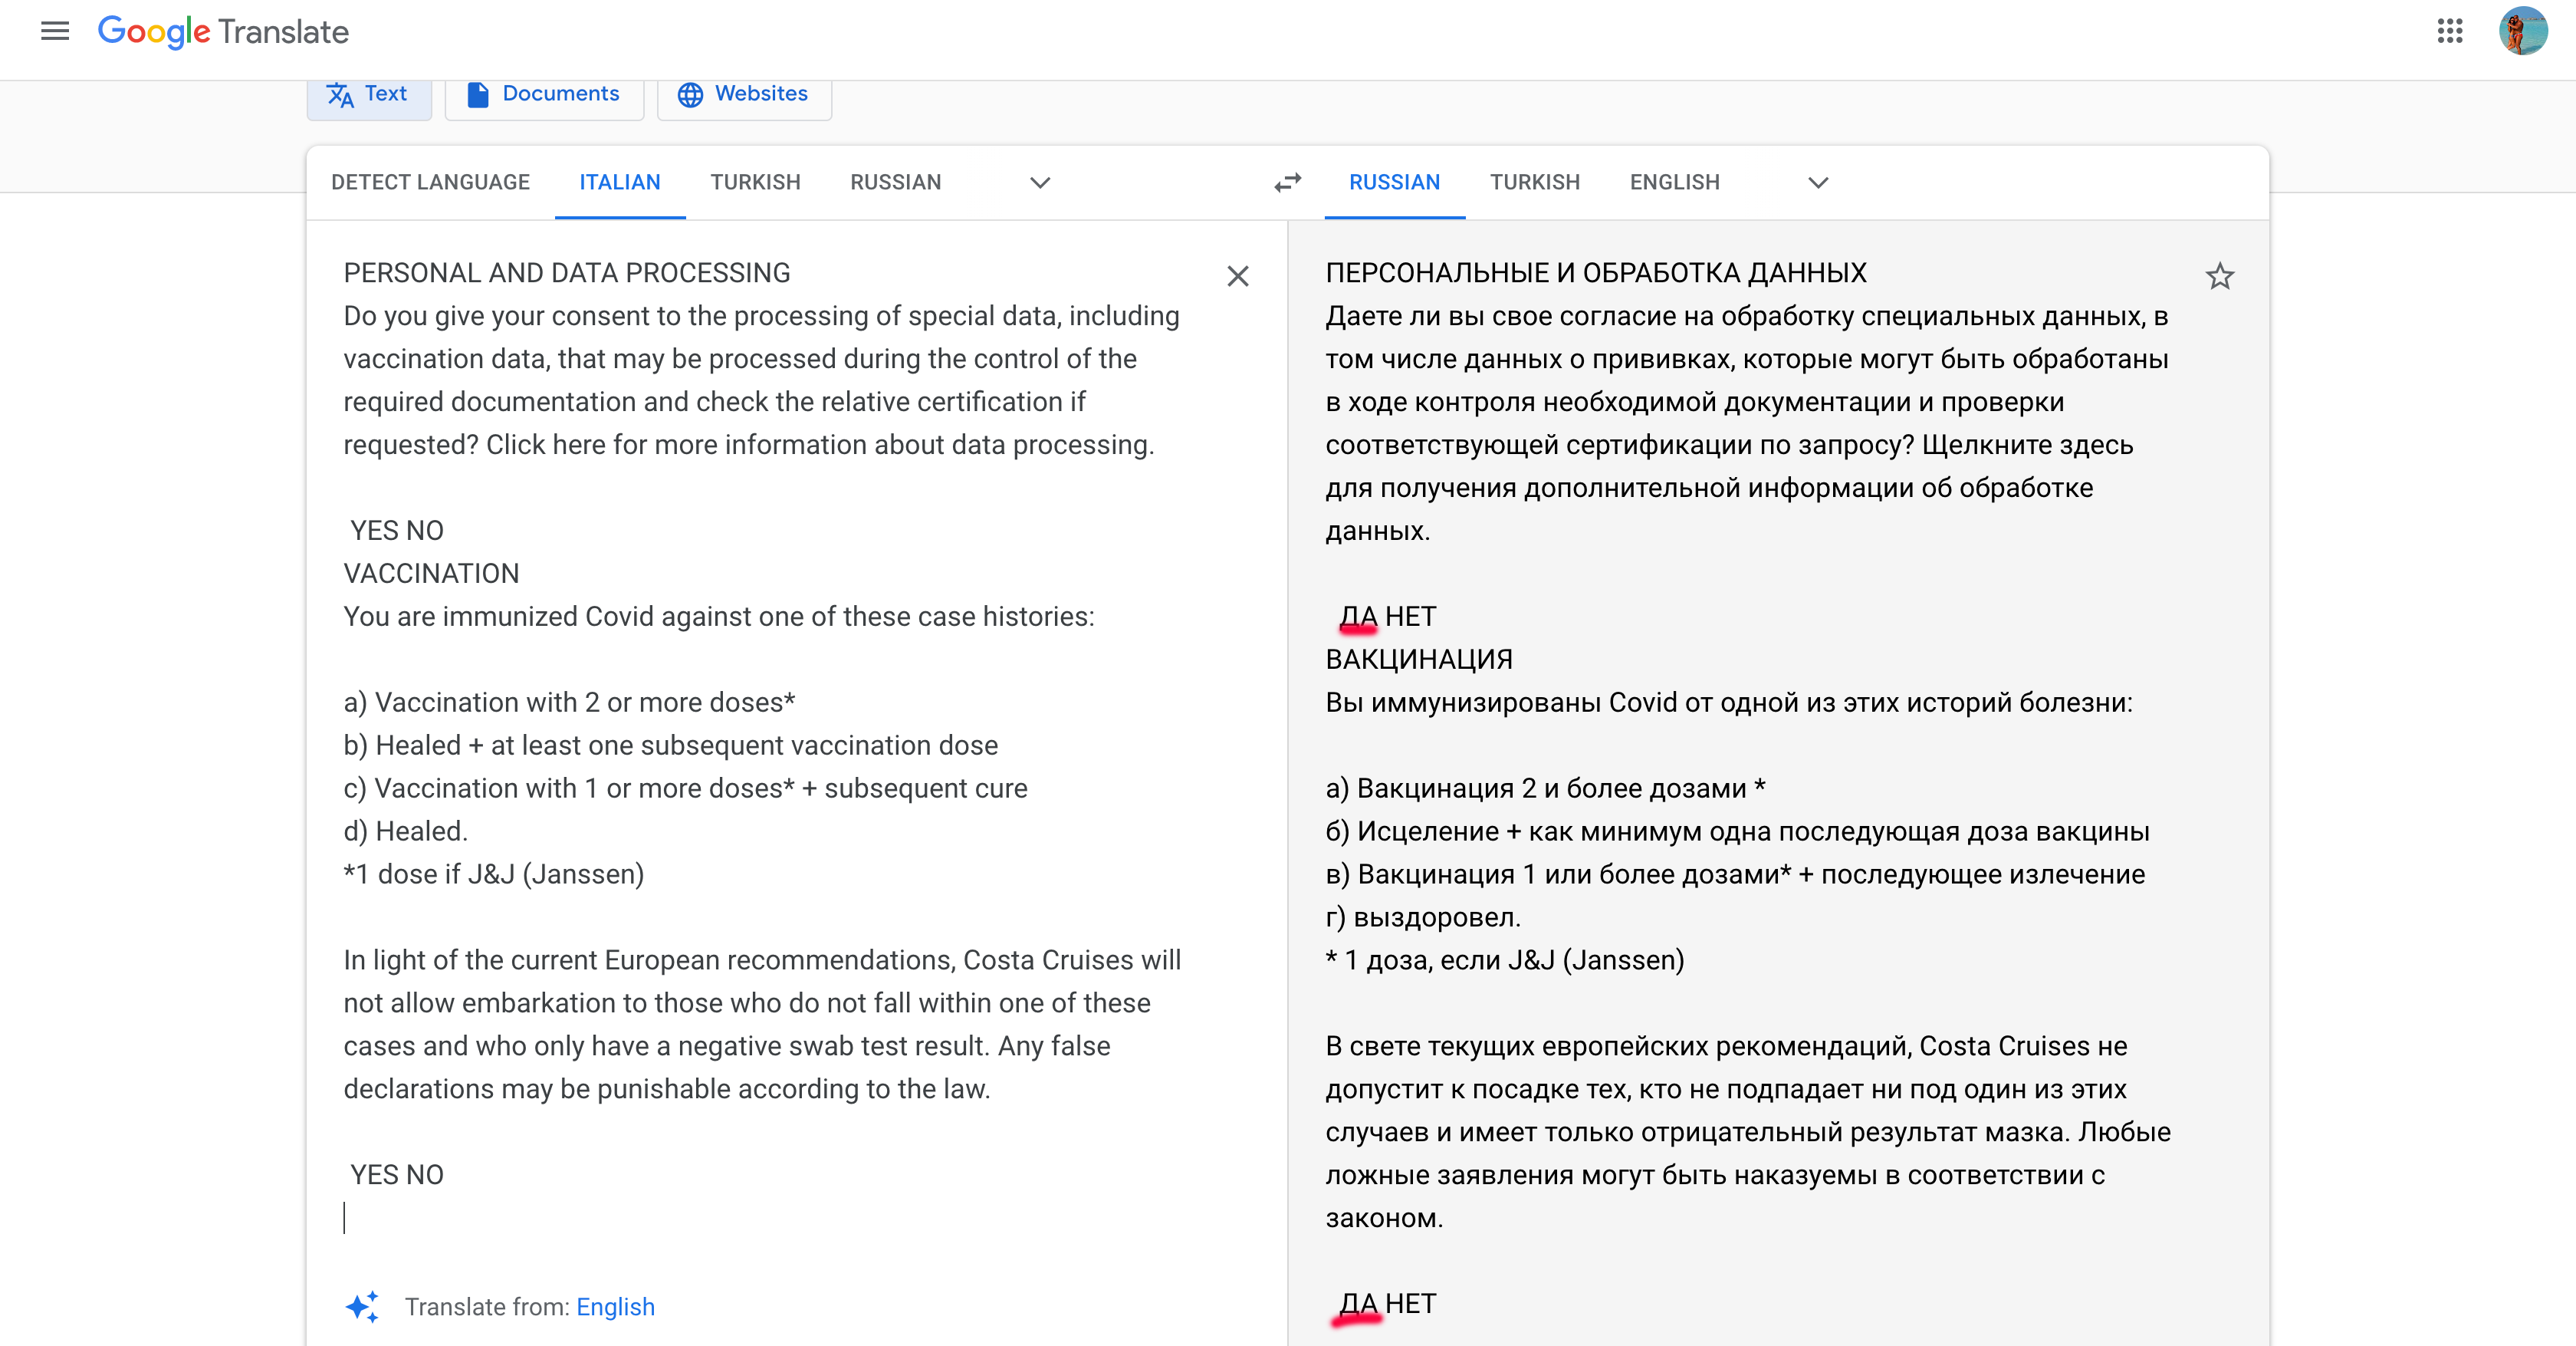2576x1346 pixels.
Task: Open the Google account avatar
Action: [2522, 31]
